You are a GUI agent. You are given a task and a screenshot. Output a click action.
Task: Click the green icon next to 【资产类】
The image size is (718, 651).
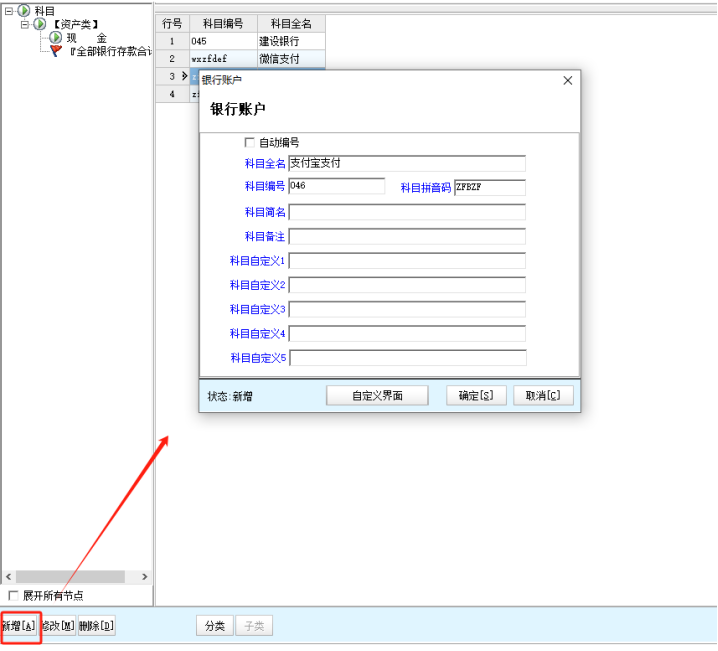pyautogui.click(x=40, y=23)
